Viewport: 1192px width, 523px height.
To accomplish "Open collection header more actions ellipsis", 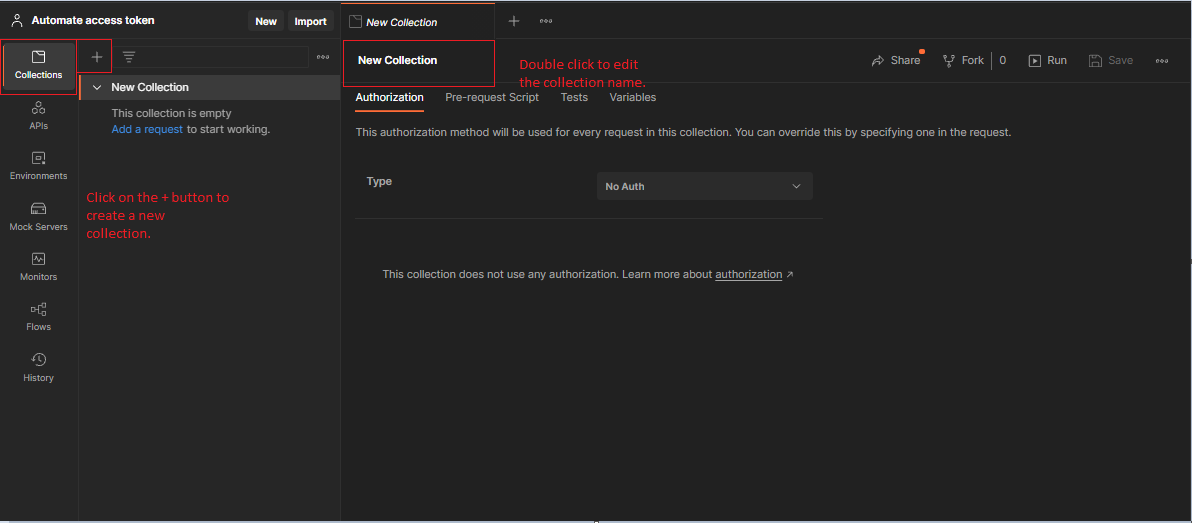I will click(1162, 61).
